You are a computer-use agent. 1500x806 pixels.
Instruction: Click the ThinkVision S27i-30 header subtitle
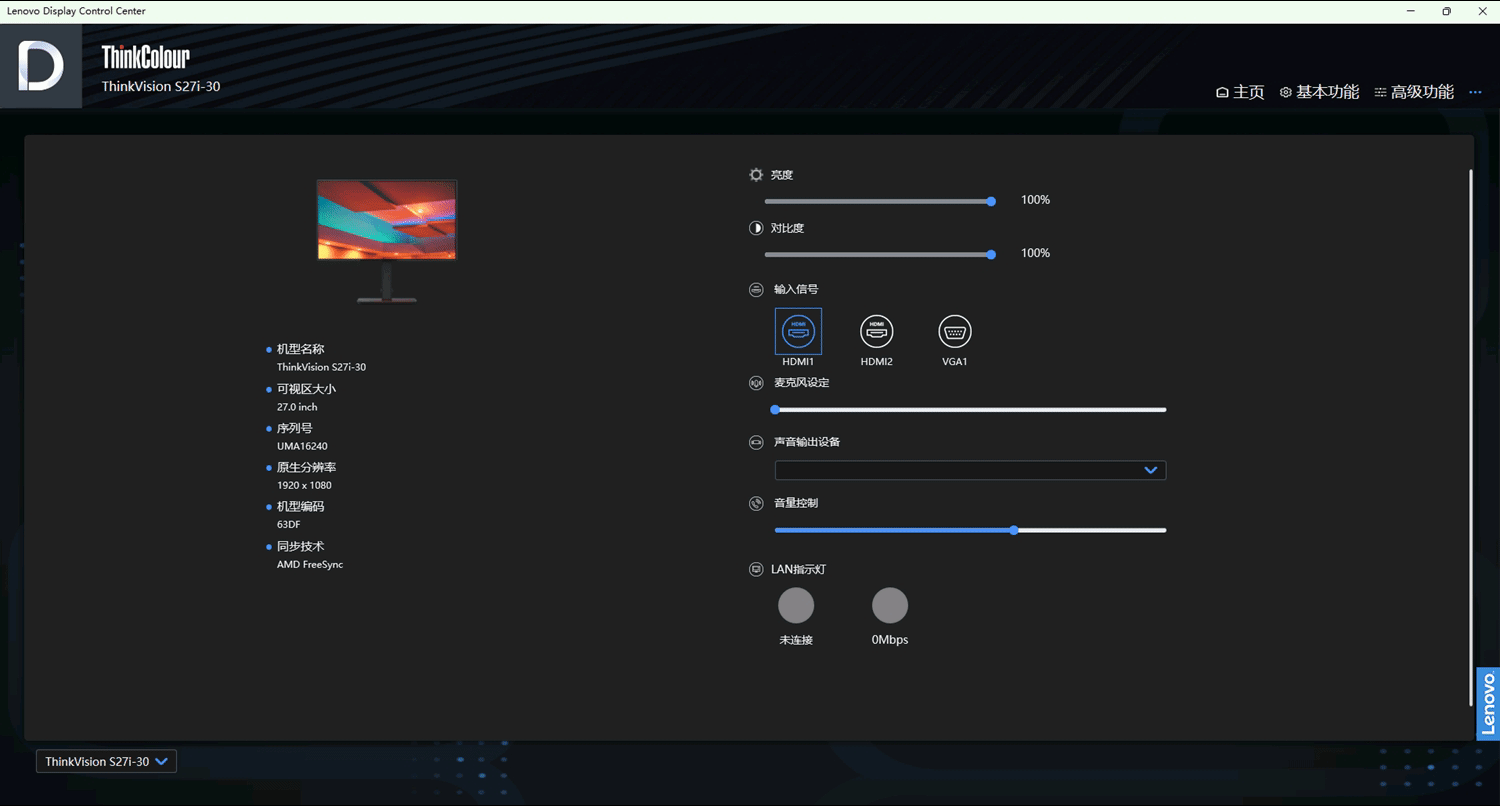point(161,87)
